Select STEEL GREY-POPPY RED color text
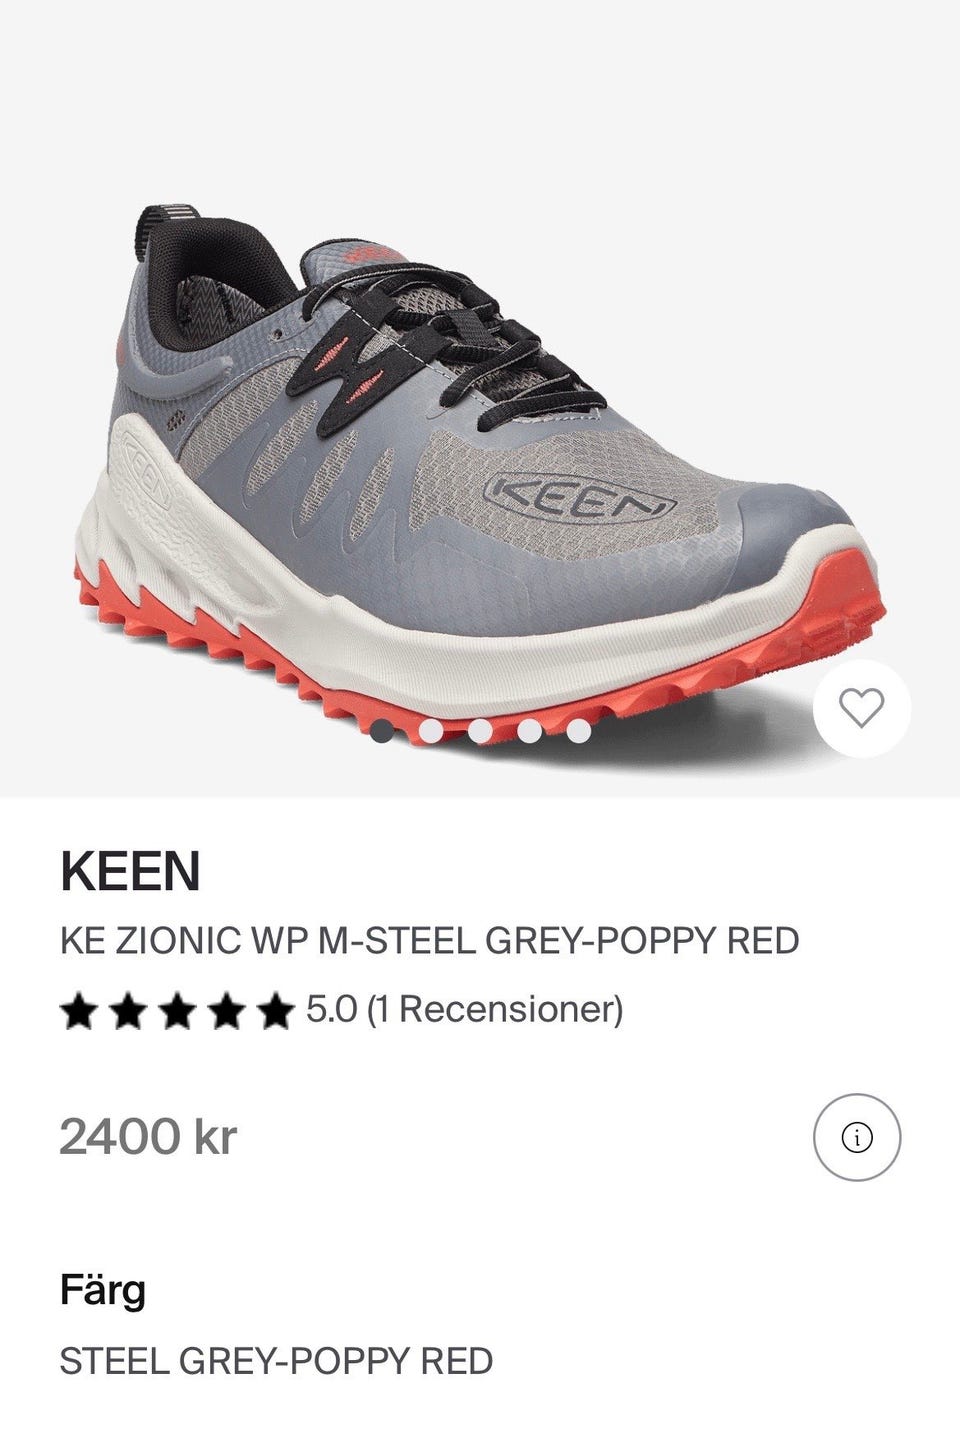960x1429 pixels. (276, 1361)
